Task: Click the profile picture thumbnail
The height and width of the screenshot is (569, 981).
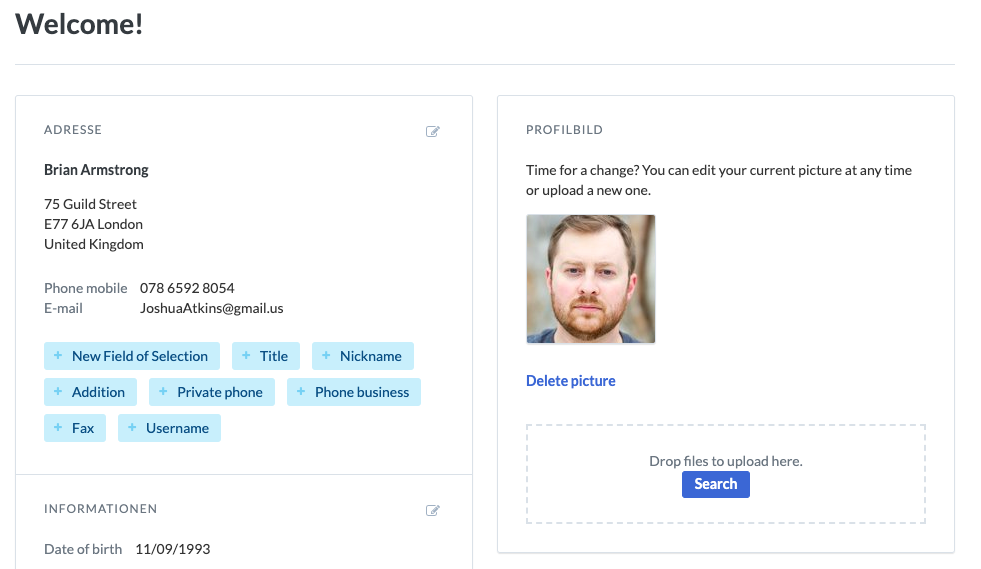Action: pos(591,279)
